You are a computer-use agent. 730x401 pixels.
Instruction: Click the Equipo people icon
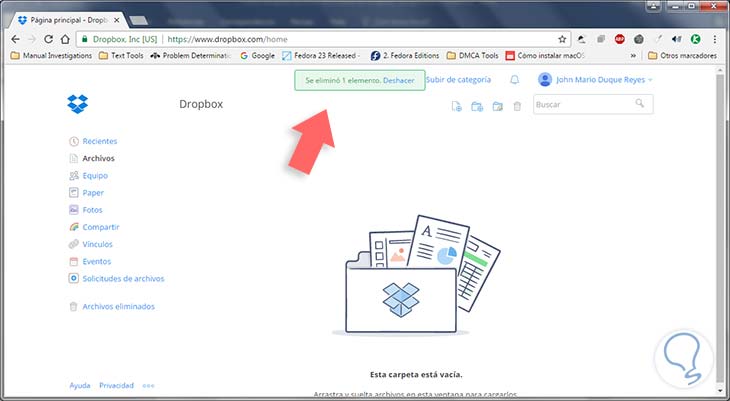pos(74,176)
